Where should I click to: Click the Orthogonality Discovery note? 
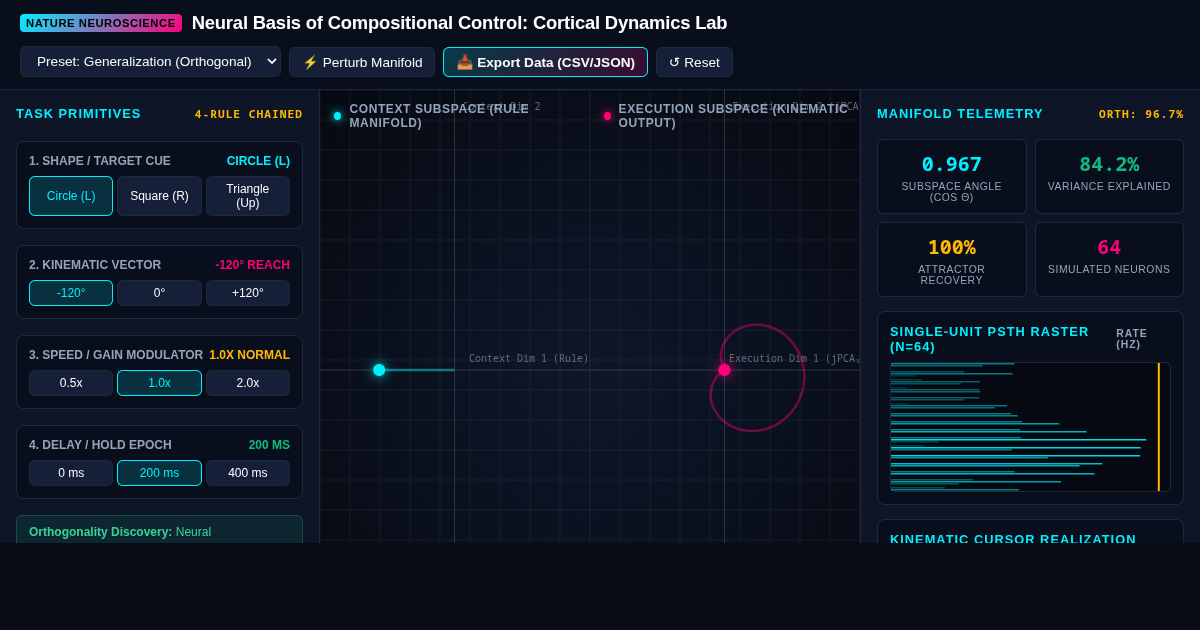[159, 530]
